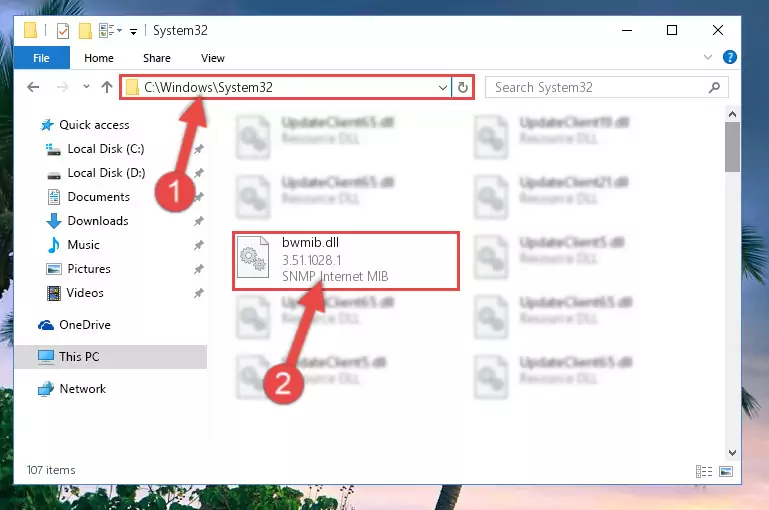Click the pin icon beside Videos
Image resolution: width=769 pixels, height=510 pixels.
[198, 293]
